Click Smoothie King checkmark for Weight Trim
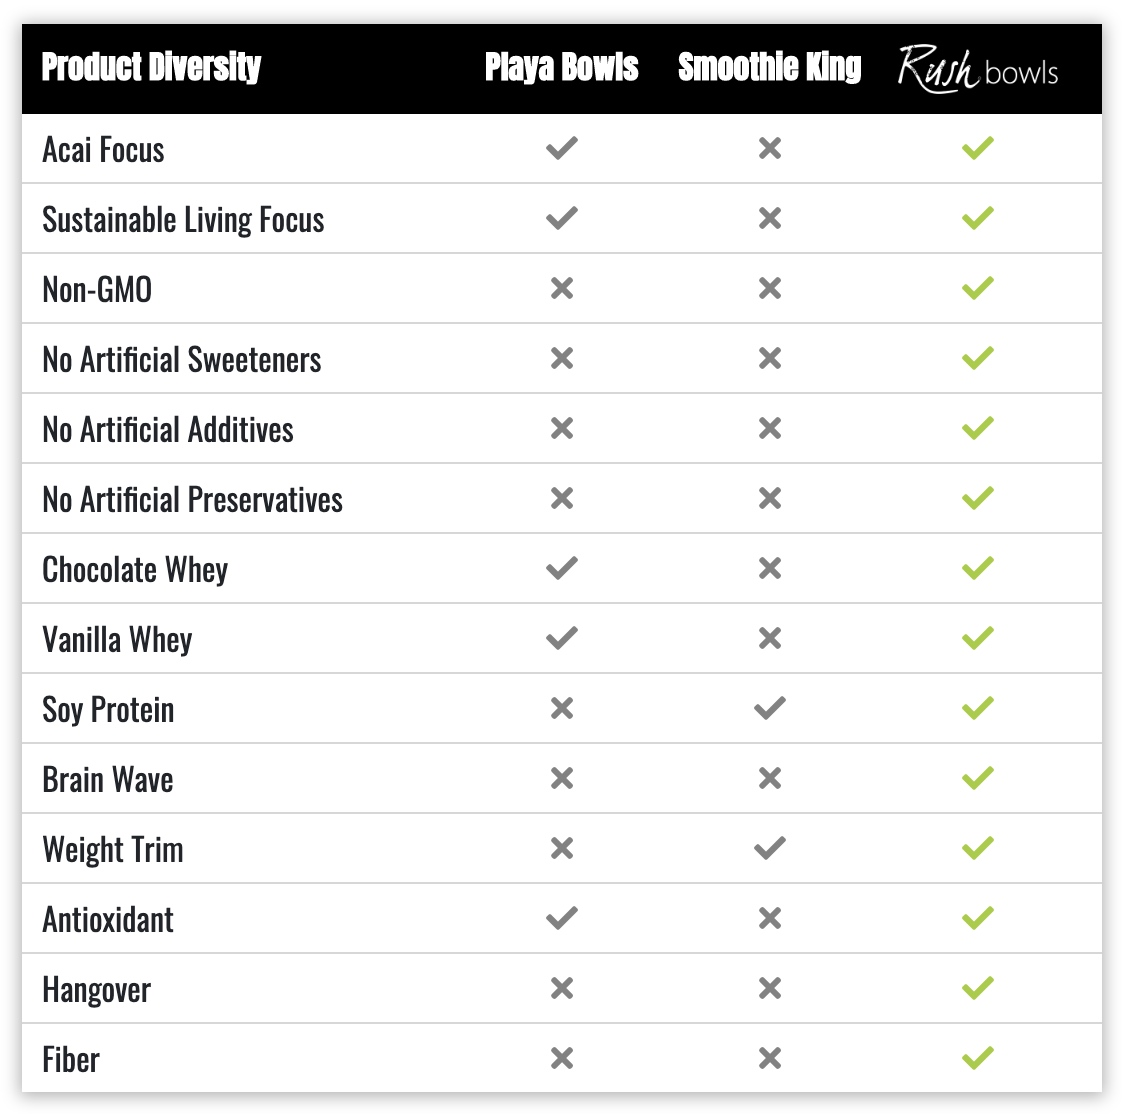This screenshot has height=1114, width=1122. coord(770,849)
